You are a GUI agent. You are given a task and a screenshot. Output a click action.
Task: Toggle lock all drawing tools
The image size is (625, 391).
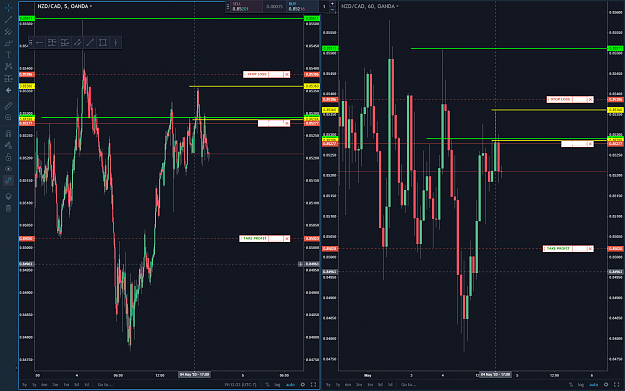8,157
